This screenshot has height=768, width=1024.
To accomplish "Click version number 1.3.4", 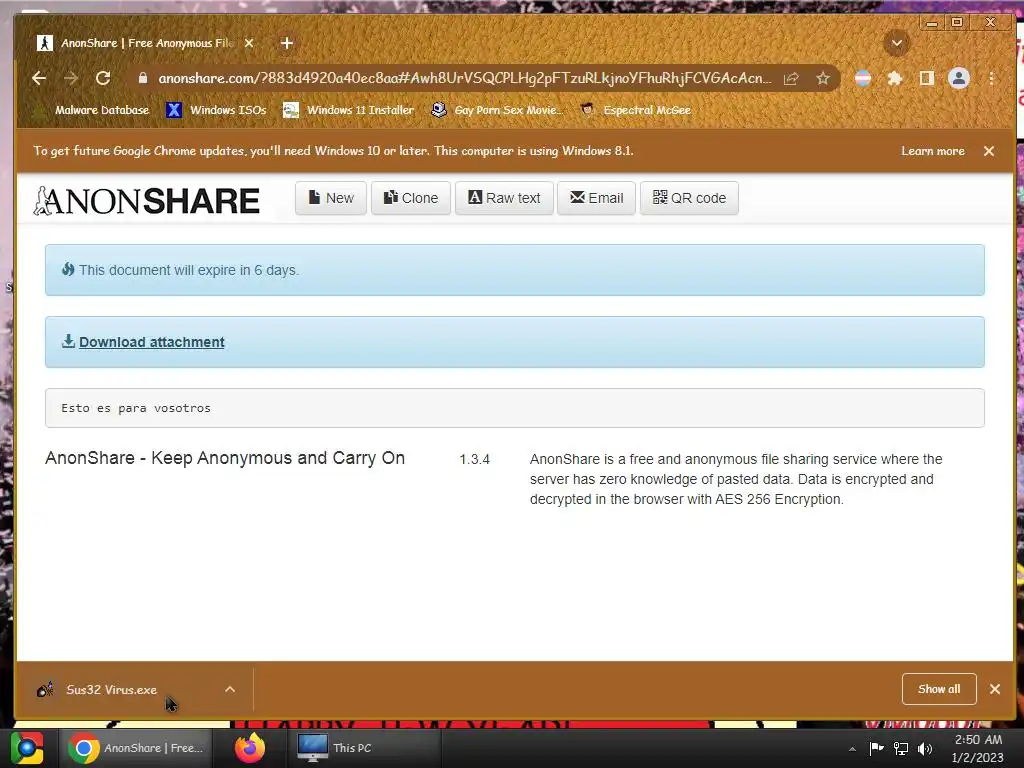I will coord(474,459).
